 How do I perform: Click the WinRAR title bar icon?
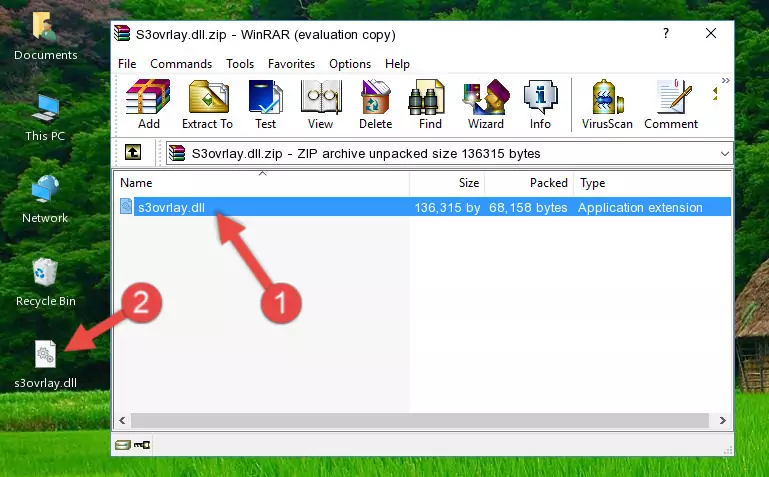tap(122, 34)
